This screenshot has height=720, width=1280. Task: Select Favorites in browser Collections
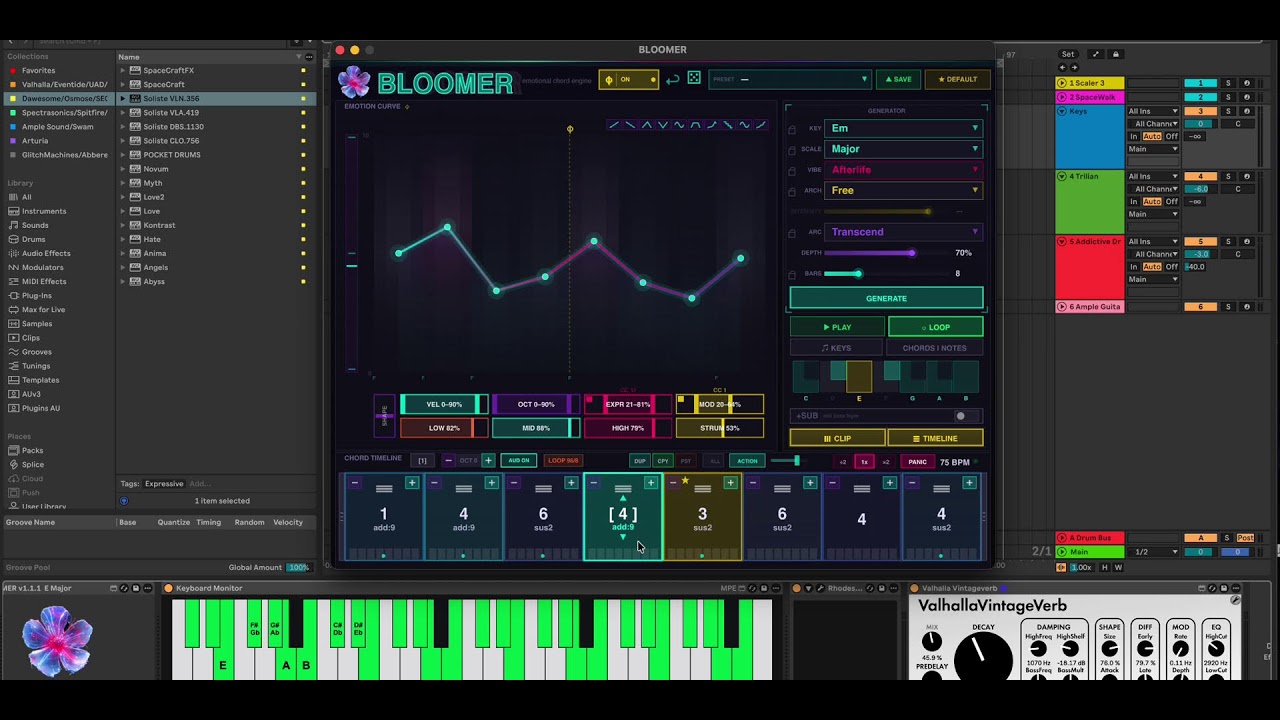coord(39,70)
